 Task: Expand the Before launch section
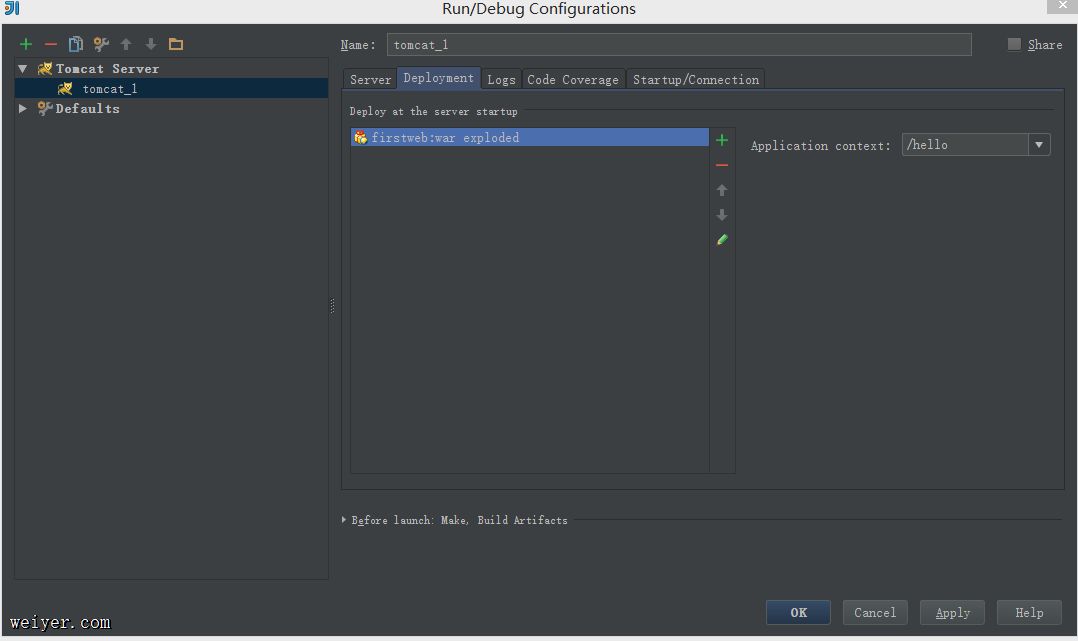pyautogui.click(x=345, y=520)
